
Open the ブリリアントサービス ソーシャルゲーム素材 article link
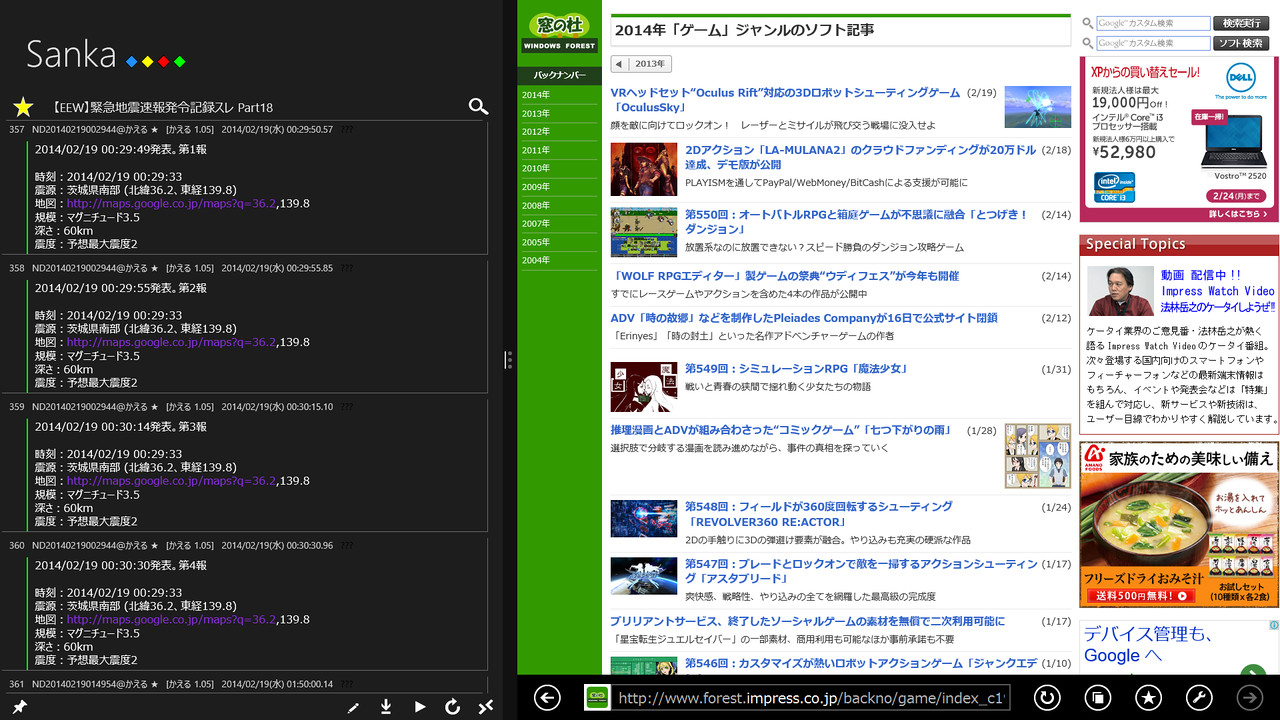(808, 622)
